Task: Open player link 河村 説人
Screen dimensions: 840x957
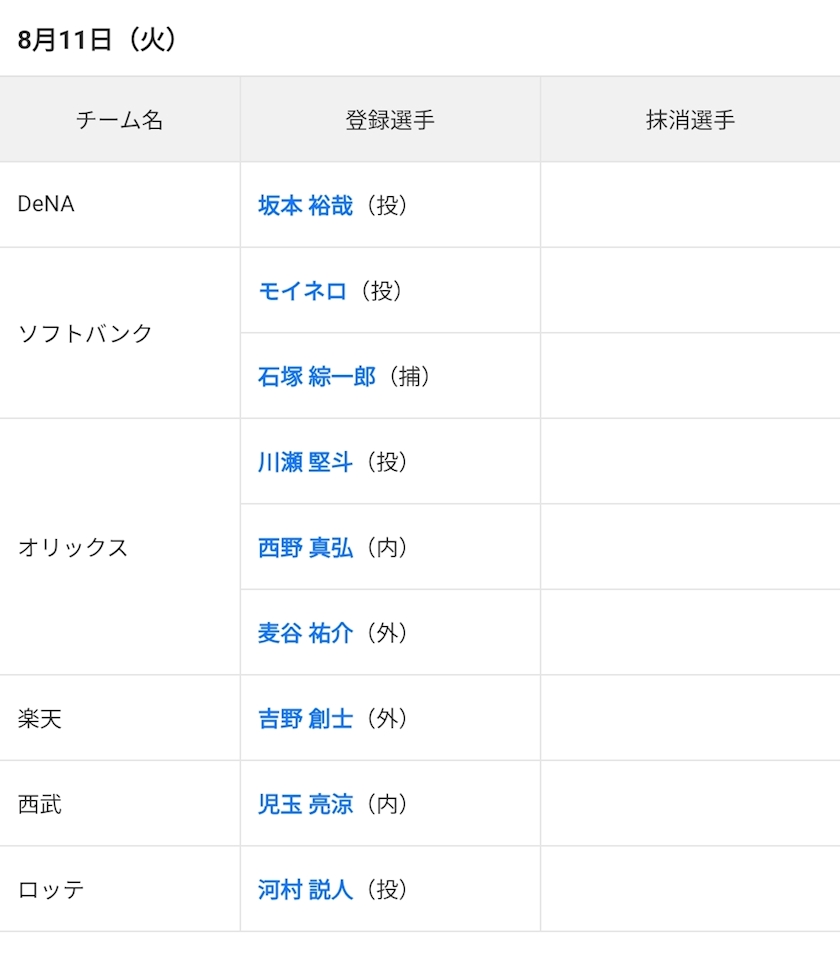Action: 305,889
